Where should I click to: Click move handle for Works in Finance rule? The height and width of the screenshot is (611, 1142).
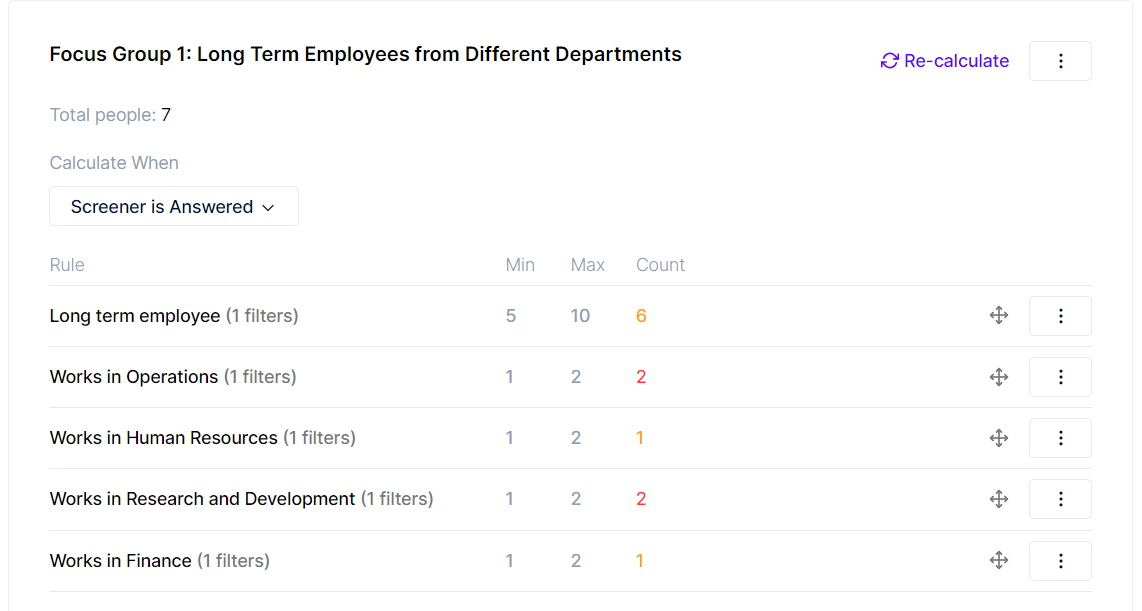point(998,561)
